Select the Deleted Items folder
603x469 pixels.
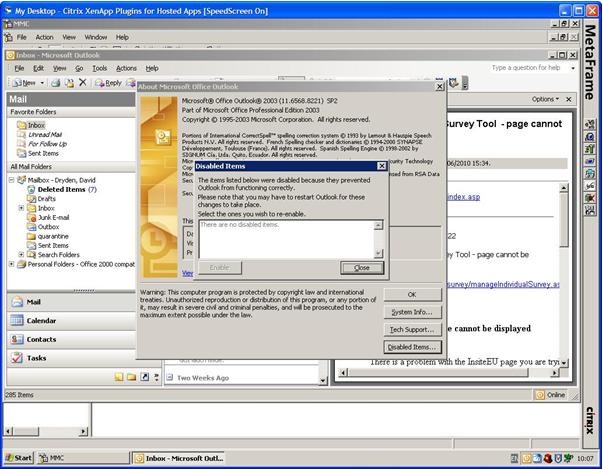pos(62,189)
